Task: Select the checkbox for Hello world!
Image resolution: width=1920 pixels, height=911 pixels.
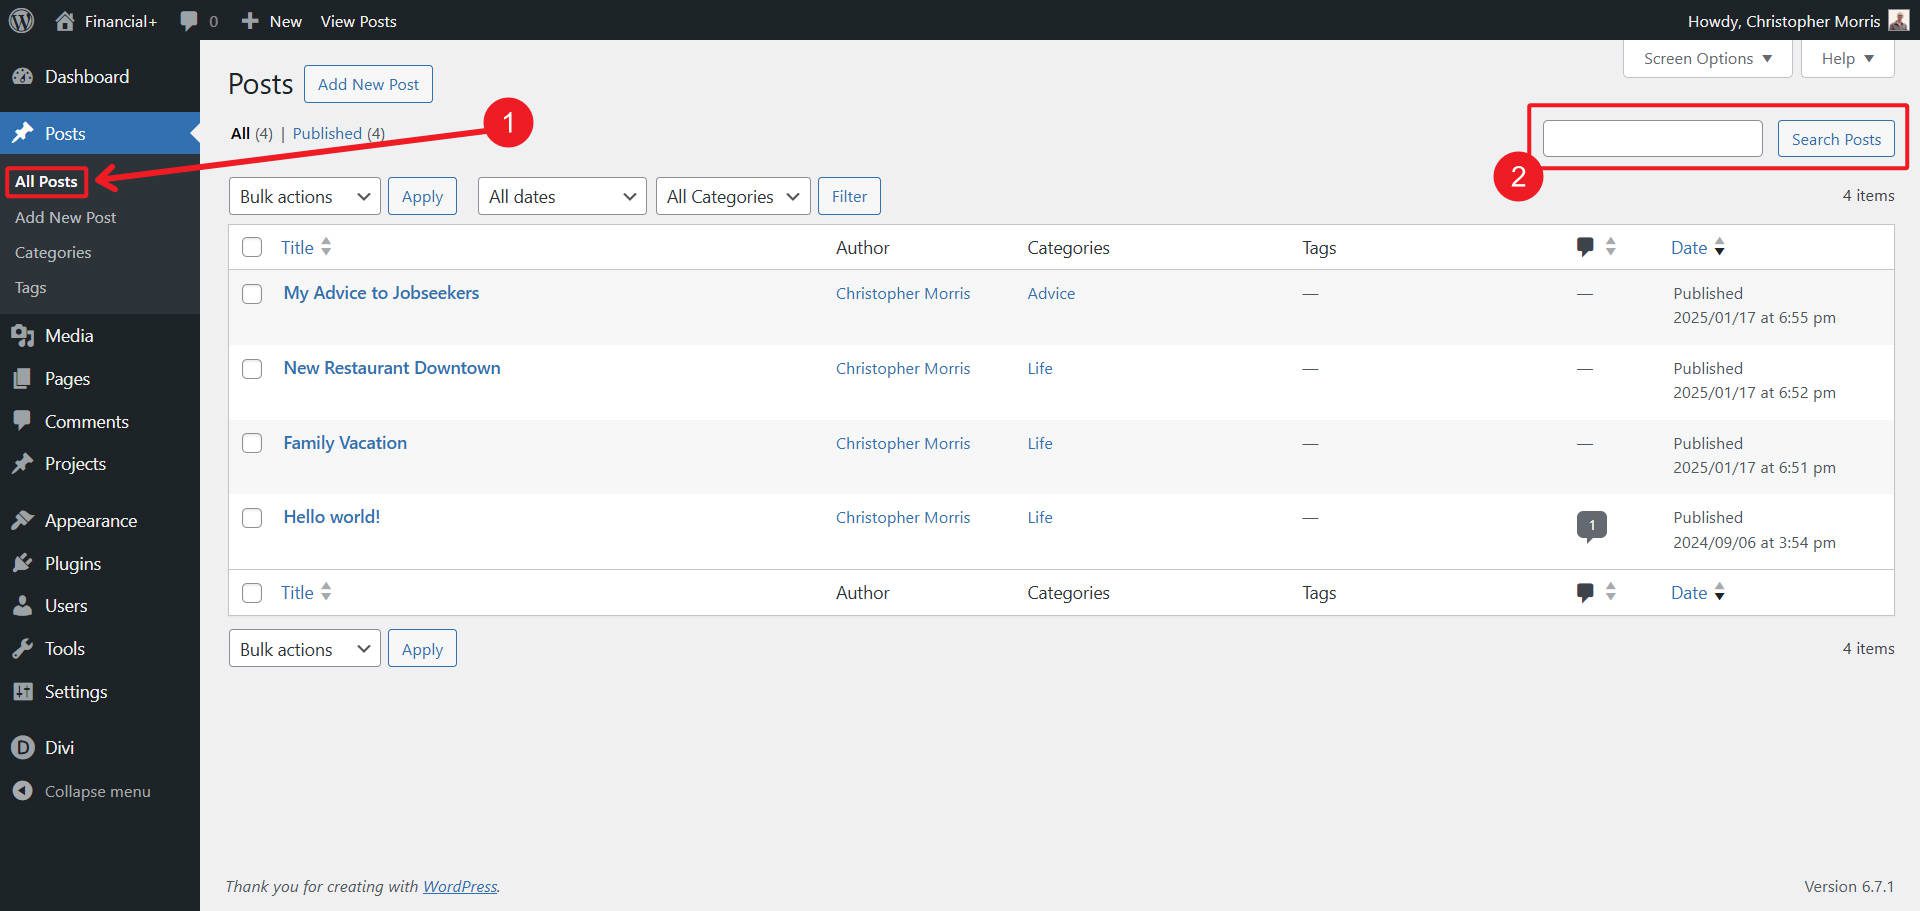Action: [251, 518]
